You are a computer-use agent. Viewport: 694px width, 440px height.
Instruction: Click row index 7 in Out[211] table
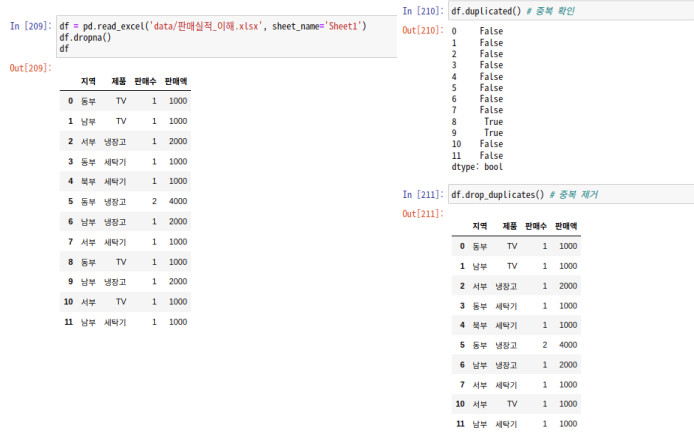tap(462, 385)
